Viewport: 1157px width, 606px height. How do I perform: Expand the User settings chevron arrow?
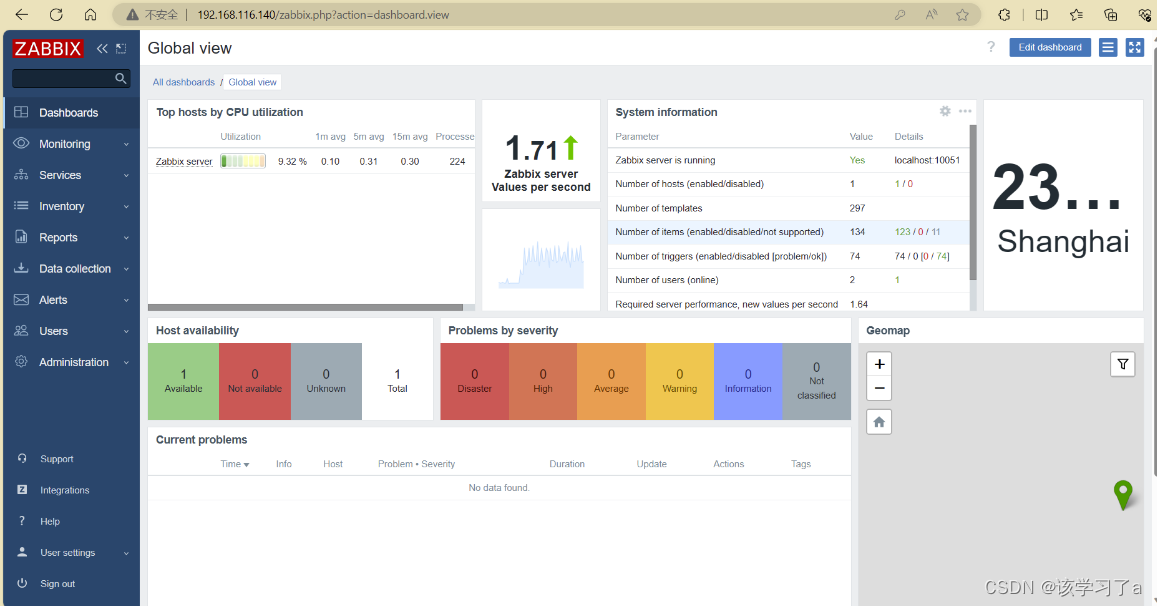(x=126, y=553)
